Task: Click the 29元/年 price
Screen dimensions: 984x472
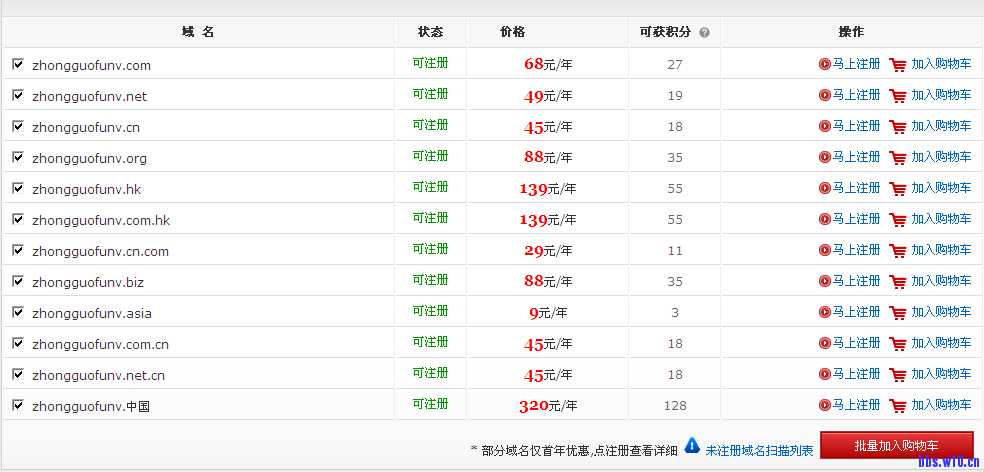Action: (x=548, y=251)
